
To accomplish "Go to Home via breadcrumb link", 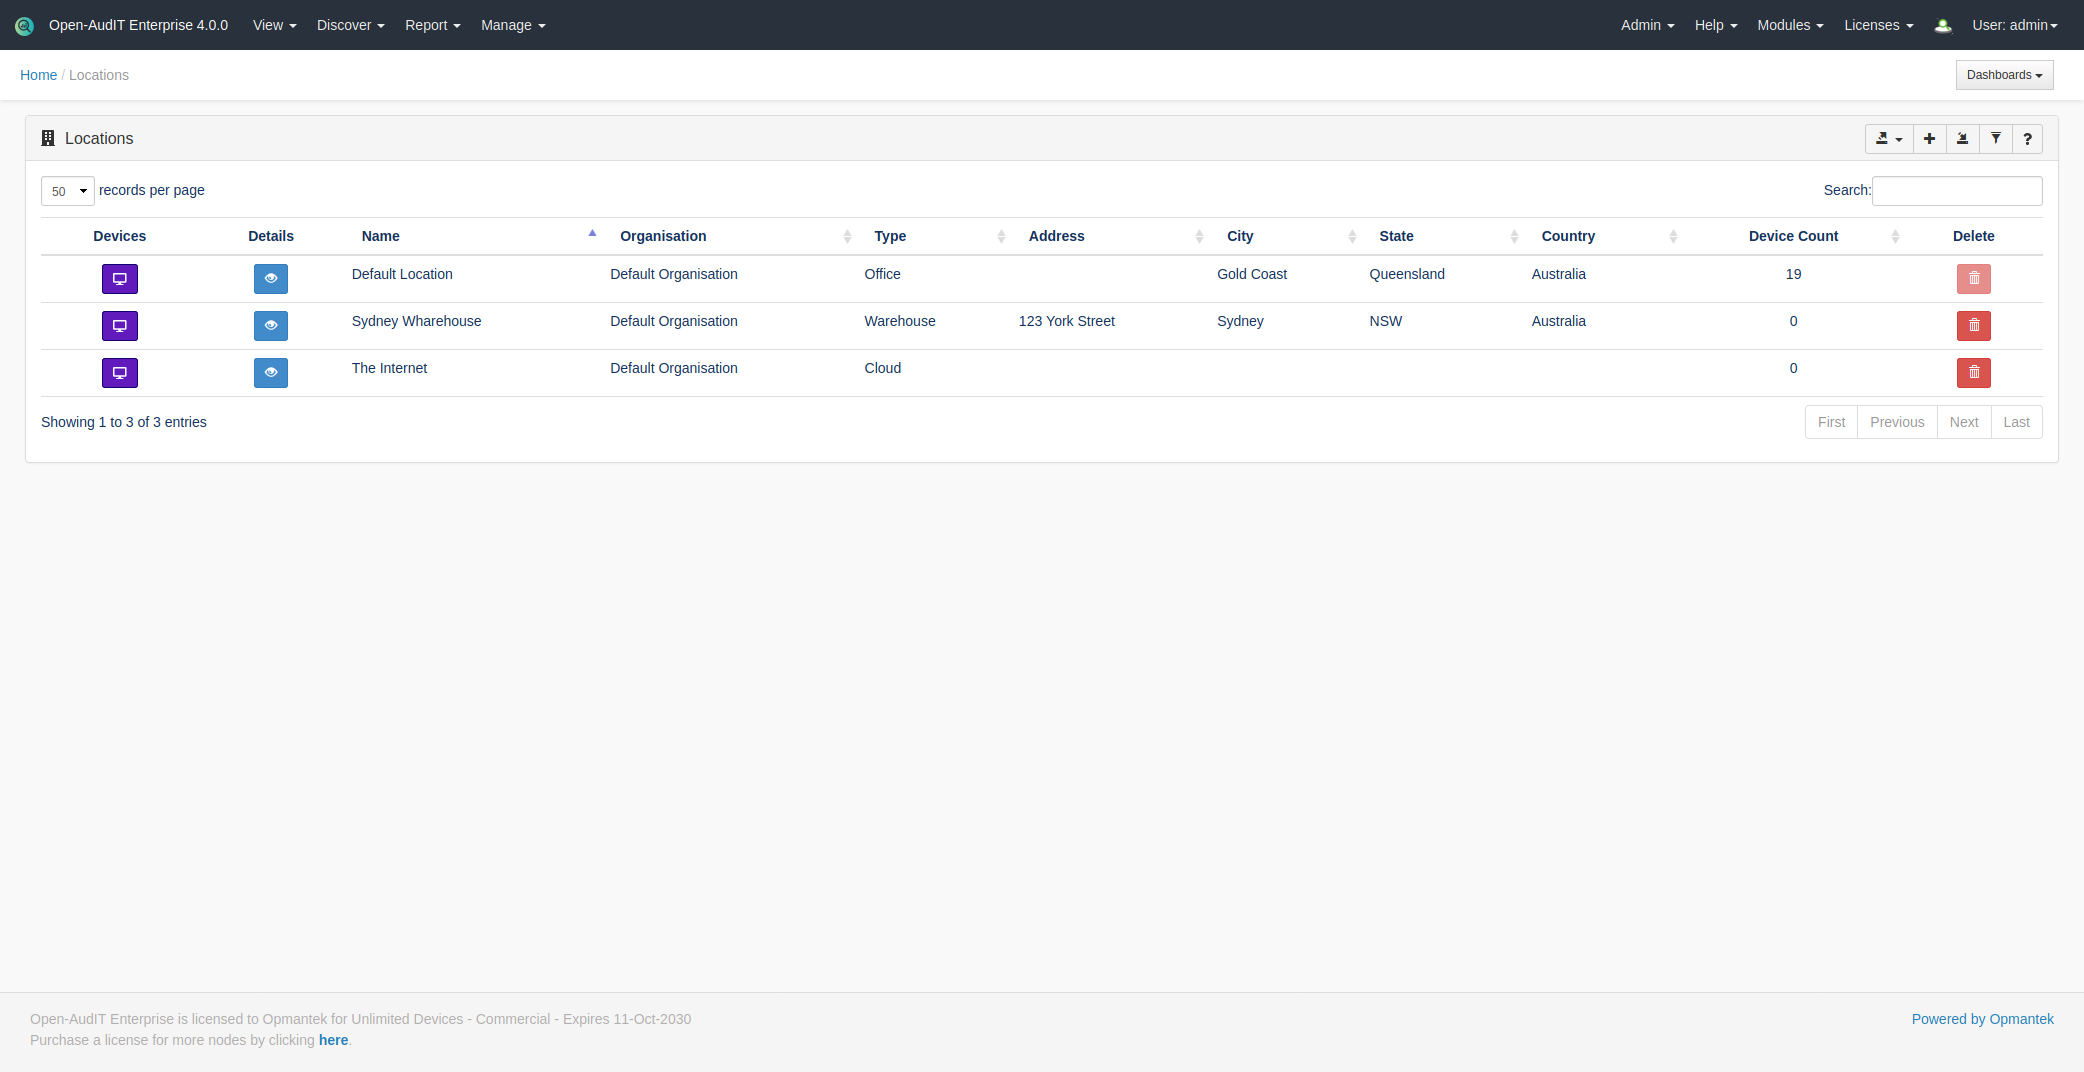I will (x=38, y=75).
